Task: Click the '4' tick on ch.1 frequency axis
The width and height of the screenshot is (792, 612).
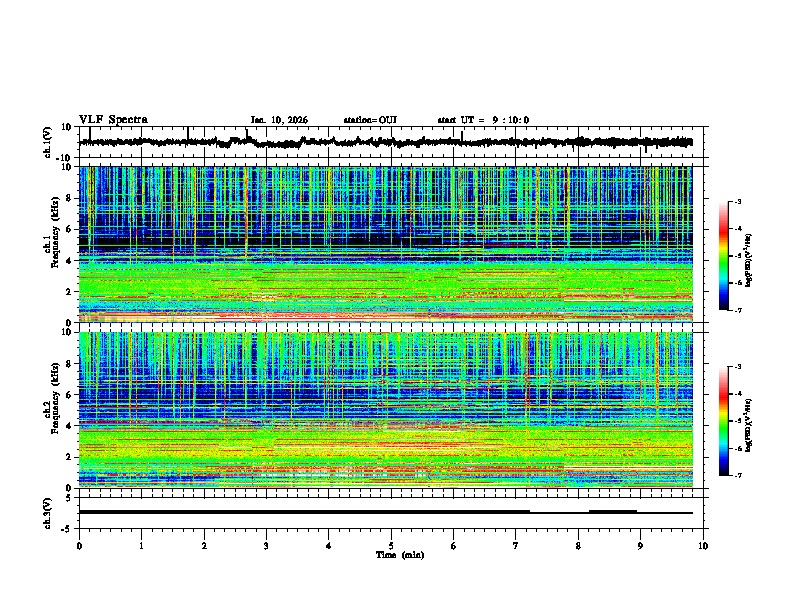Action: tap(69, 261)
